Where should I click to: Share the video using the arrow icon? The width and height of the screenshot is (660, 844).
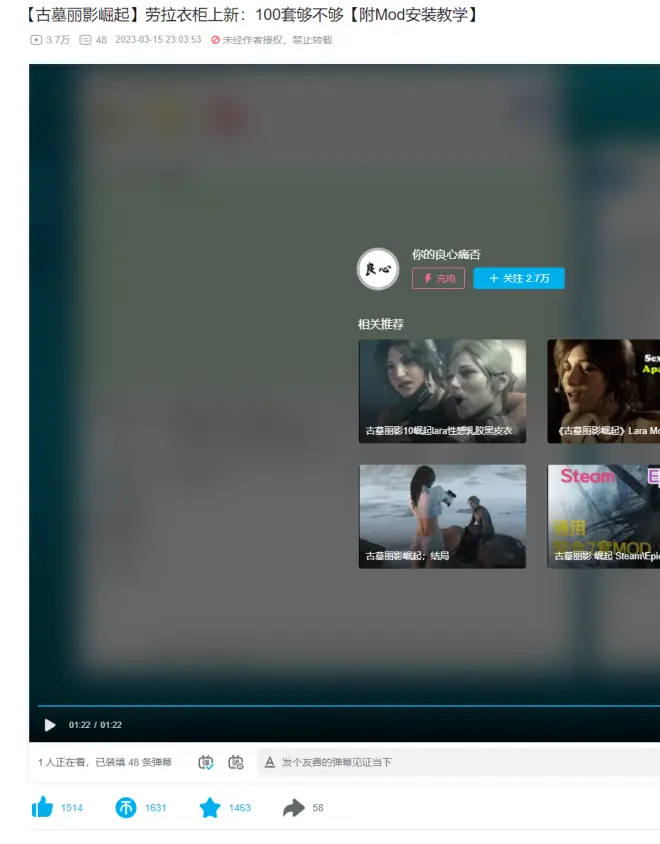pyautogui.click(x=293, y=808)
